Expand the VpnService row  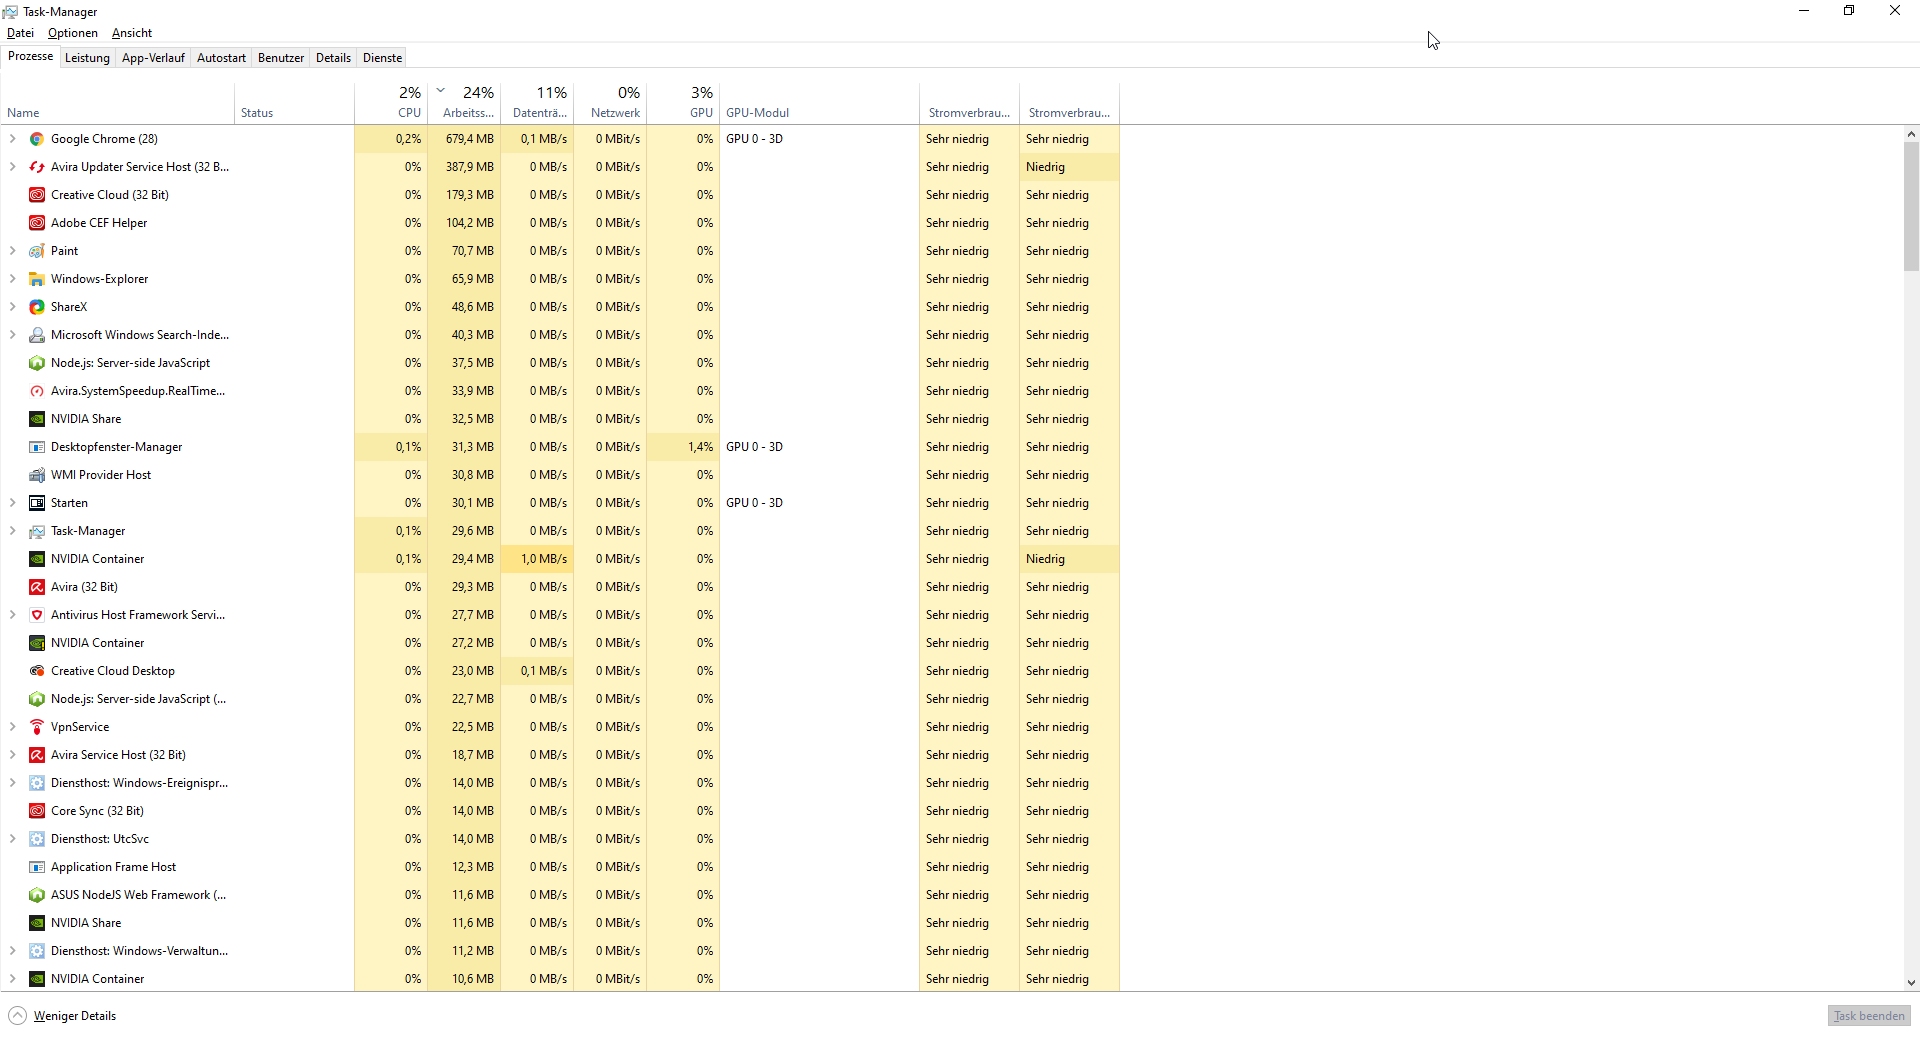[x=13, y=727]
